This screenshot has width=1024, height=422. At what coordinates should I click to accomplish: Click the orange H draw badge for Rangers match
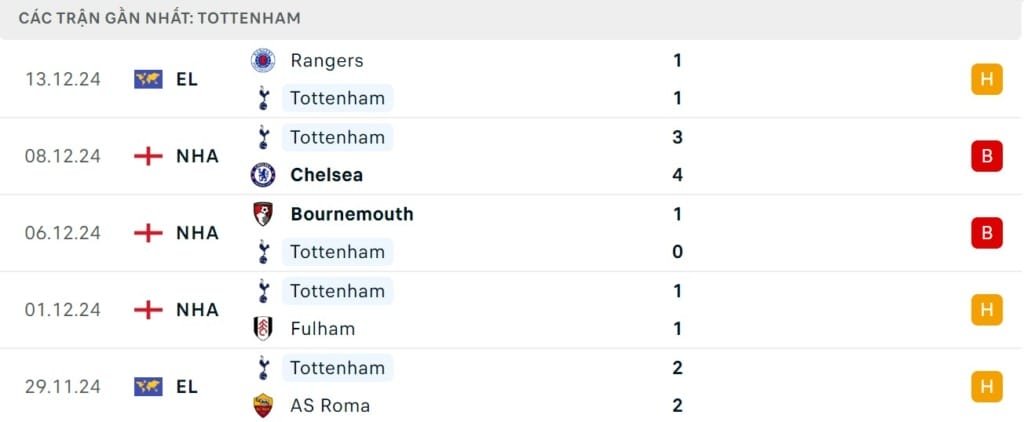(986, 79)
